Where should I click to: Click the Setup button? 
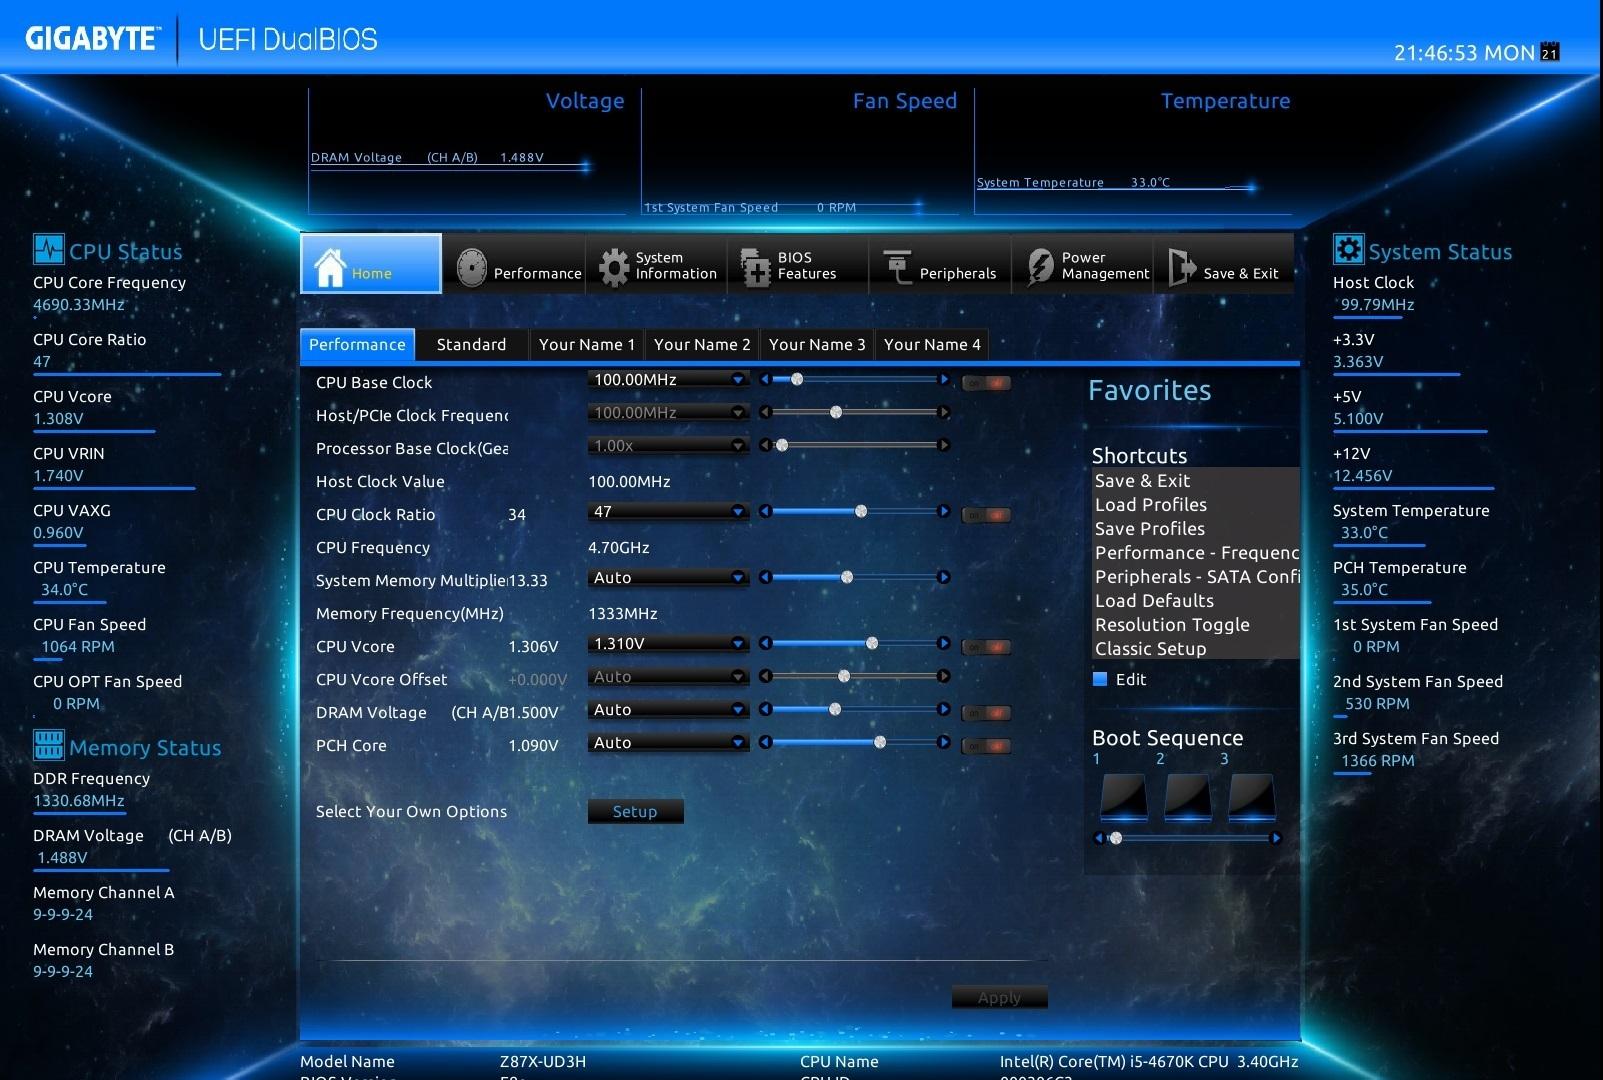tap(635, 811)
